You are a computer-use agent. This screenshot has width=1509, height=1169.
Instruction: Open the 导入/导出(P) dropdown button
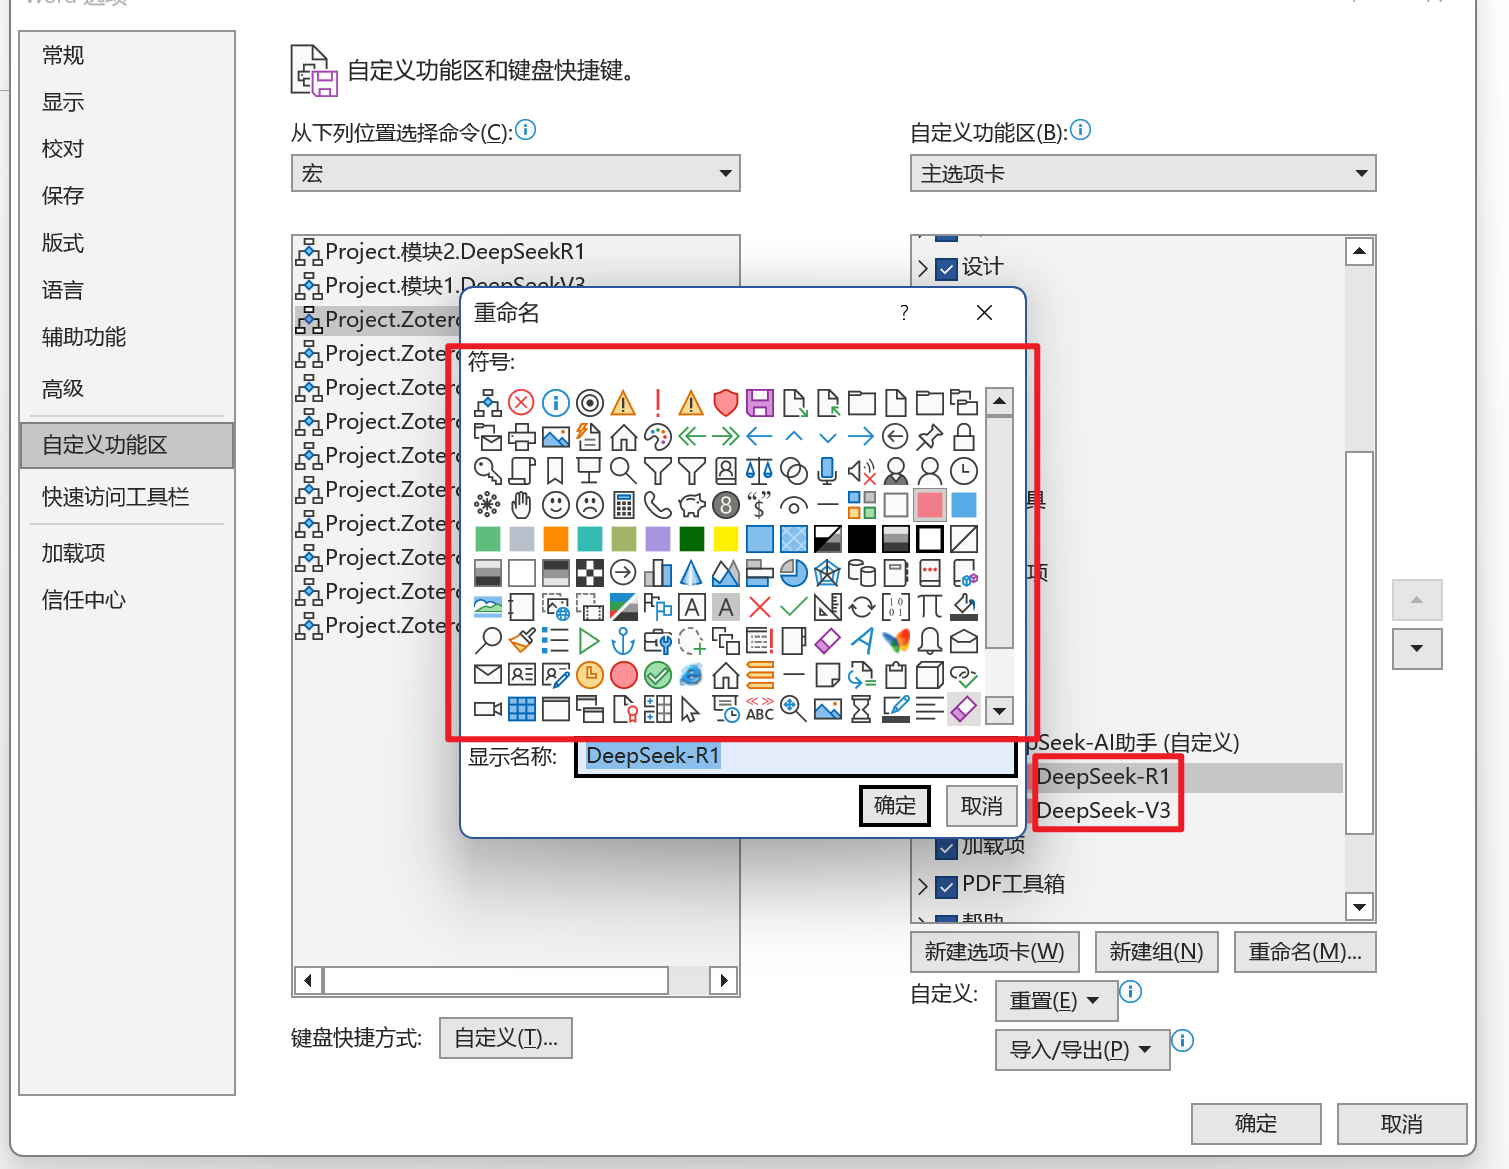(1082, 1050)
